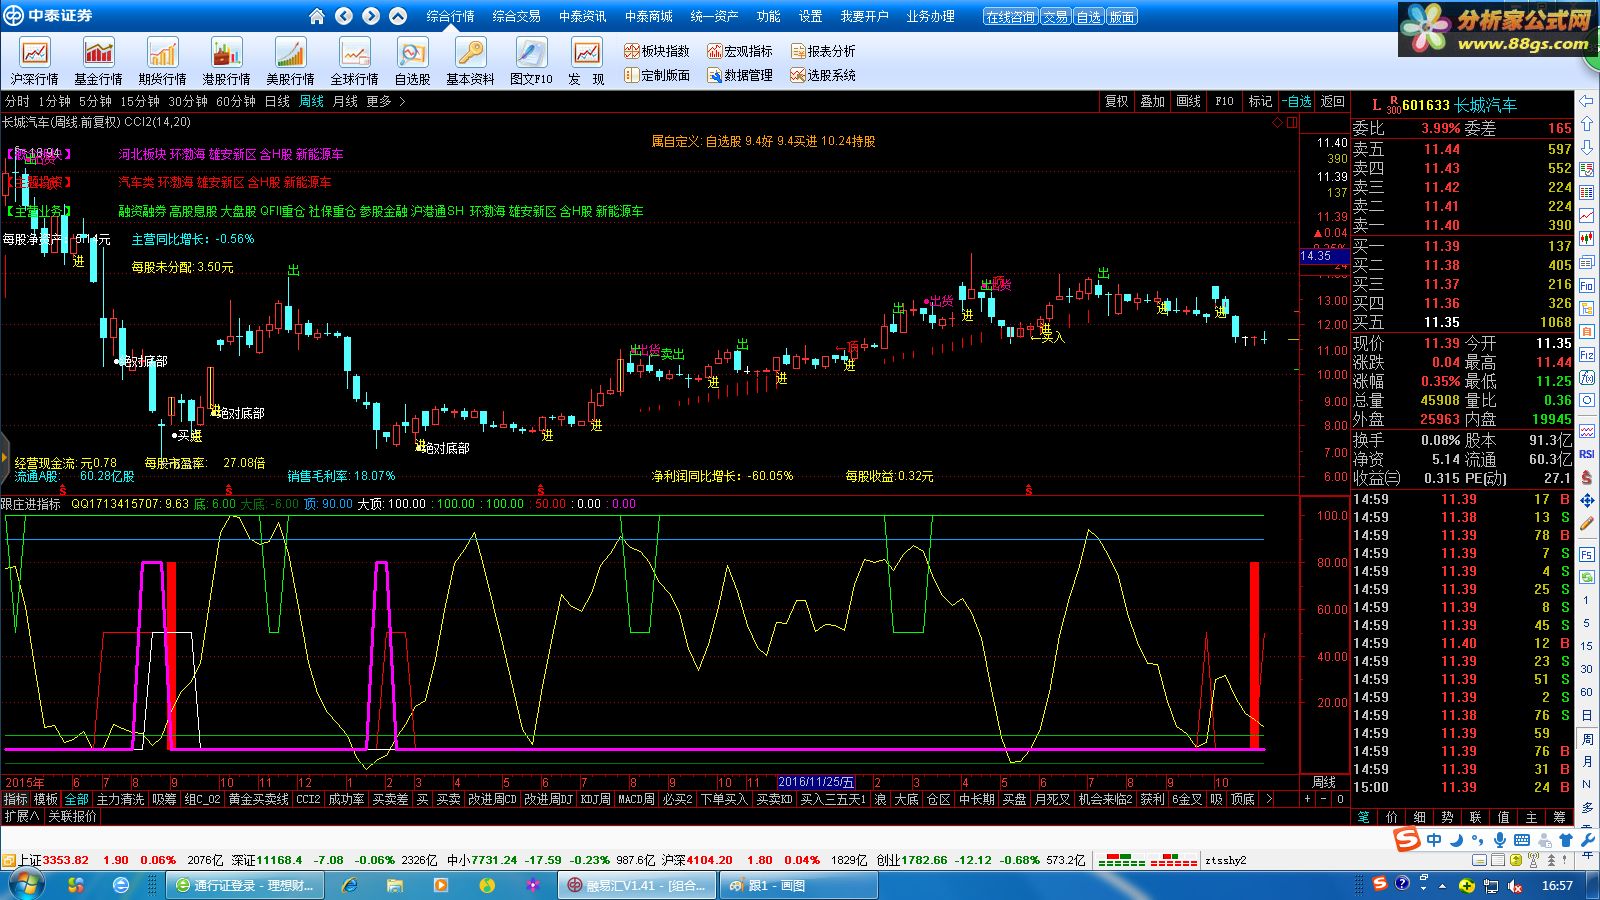Image resolution: width=1600 pixels, height=900 pixels.
Task: Click the RSI indicator icon in right sidebar
Action: 1587,454
